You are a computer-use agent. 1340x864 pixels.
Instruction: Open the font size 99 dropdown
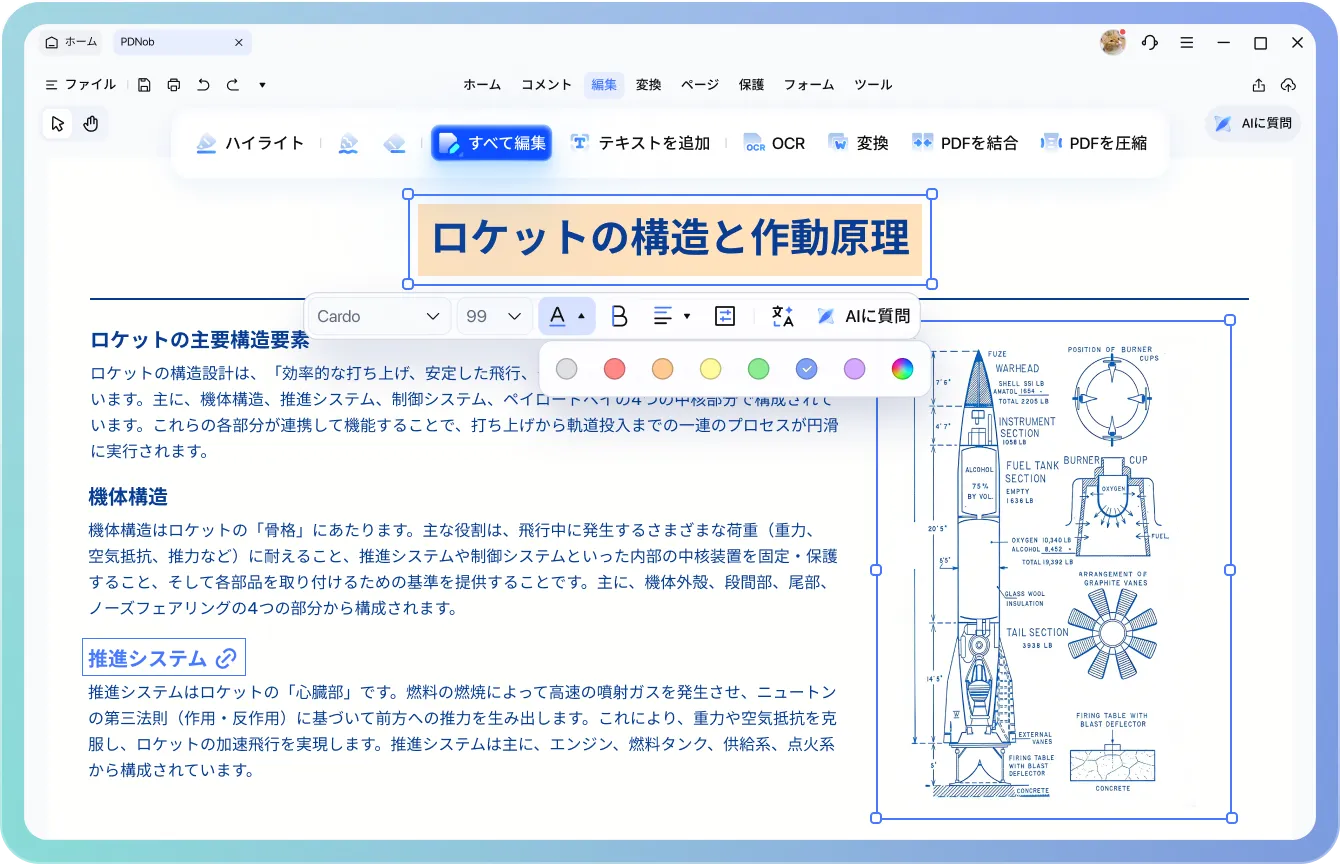point(494,316)
